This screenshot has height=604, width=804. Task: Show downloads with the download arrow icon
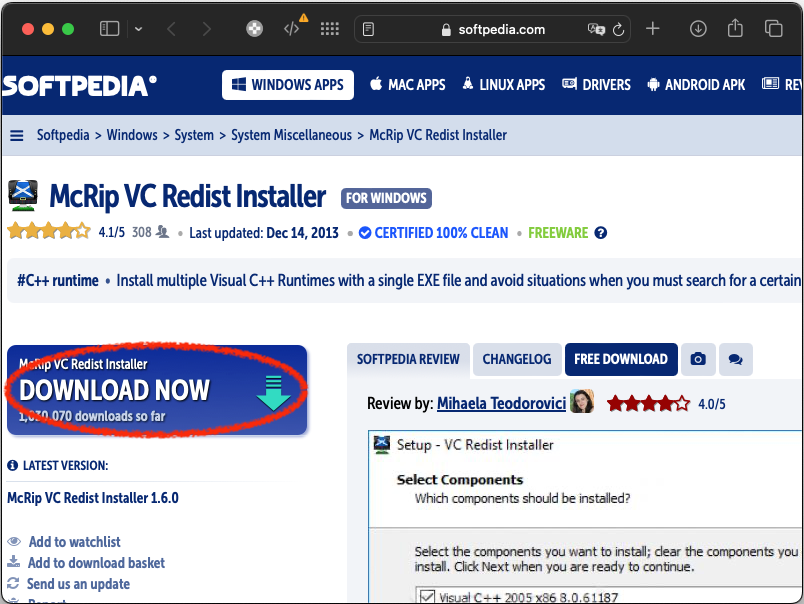tap(698, 29)
